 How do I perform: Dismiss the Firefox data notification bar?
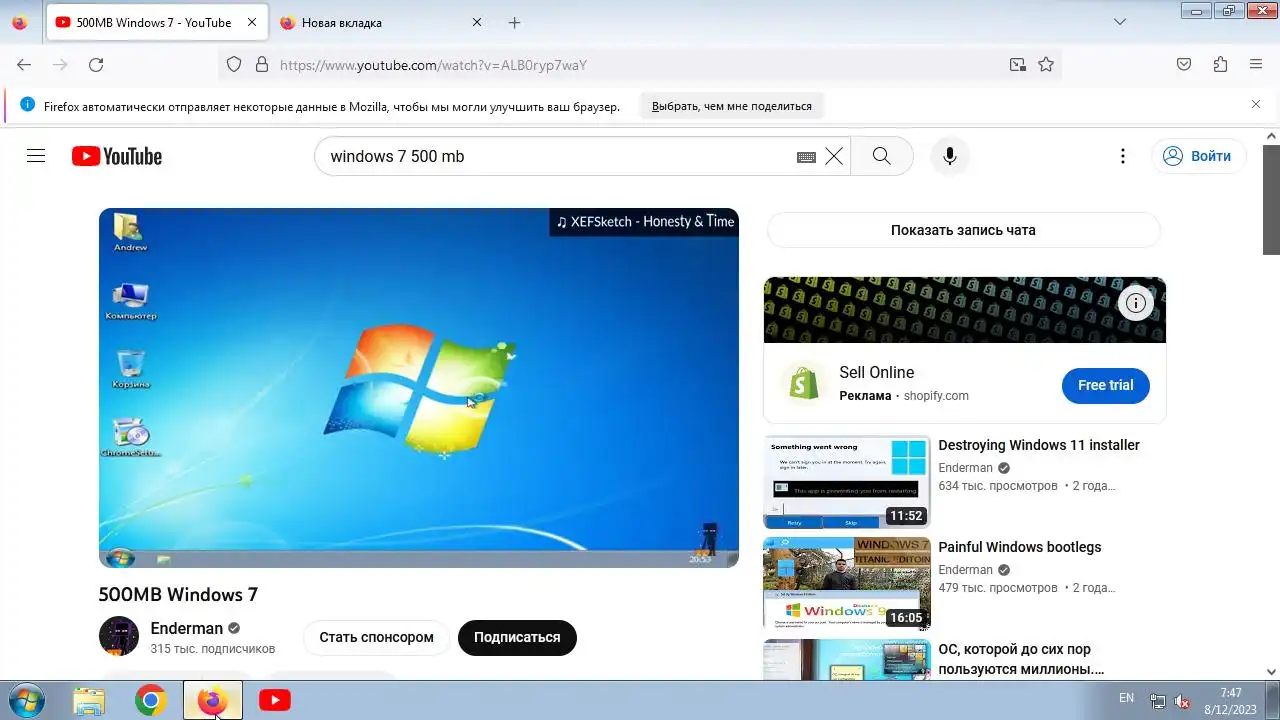point(1256,104)
